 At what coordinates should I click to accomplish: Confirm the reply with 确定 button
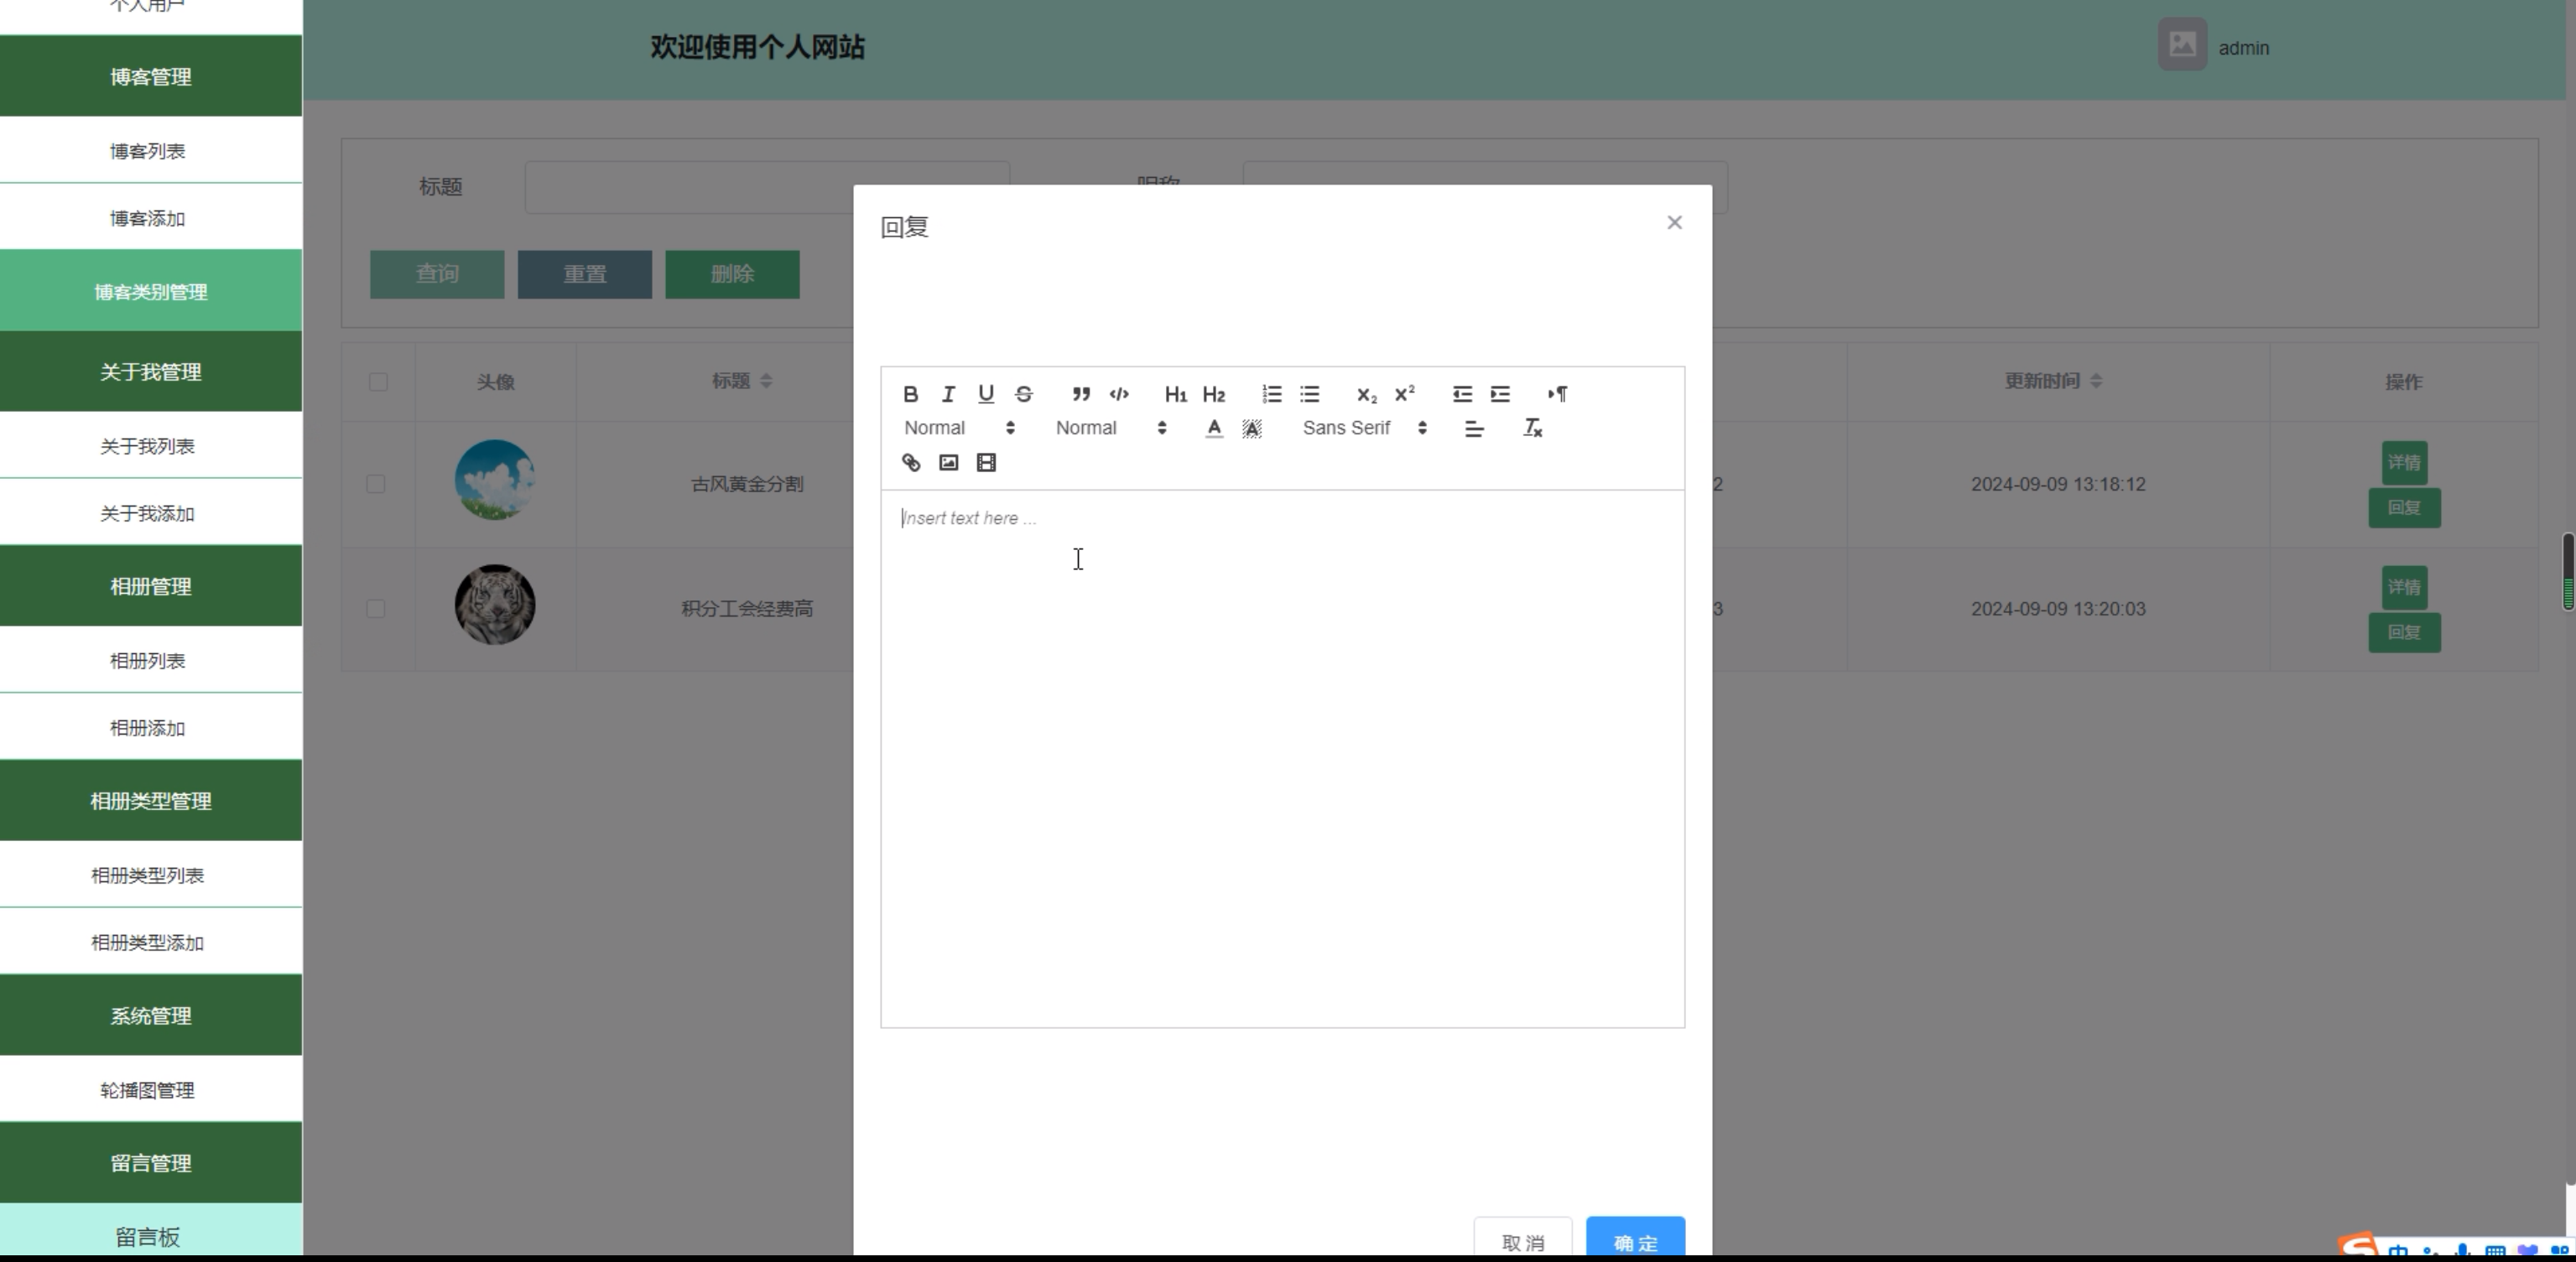(x=1635, y=1240)
